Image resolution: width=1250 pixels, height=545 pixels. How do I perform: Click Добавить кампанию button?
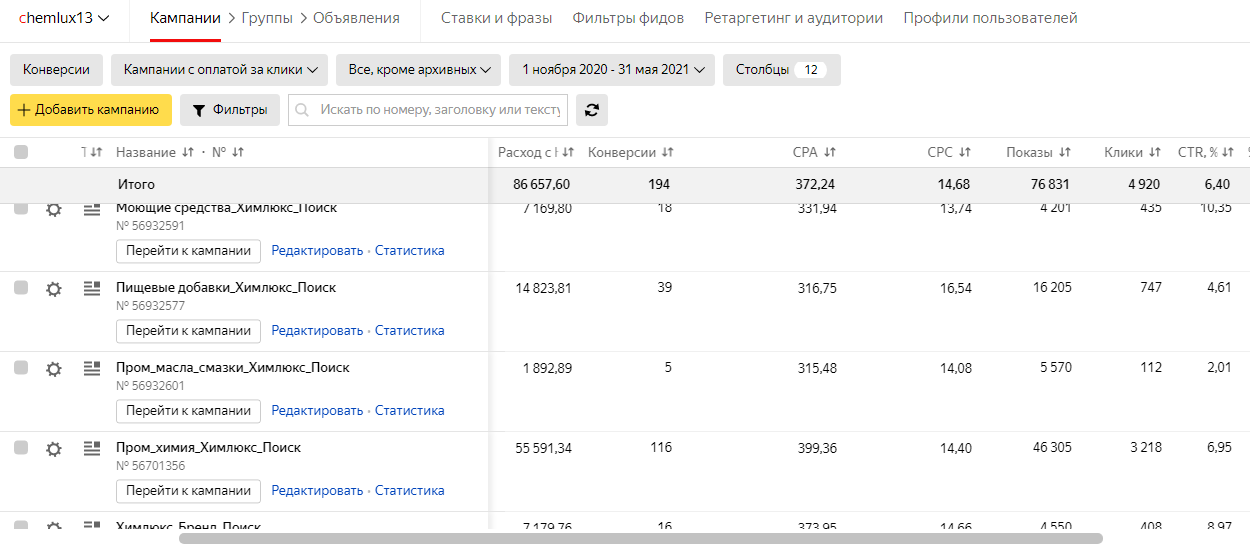pyautogui.click(x=91, y=110)
